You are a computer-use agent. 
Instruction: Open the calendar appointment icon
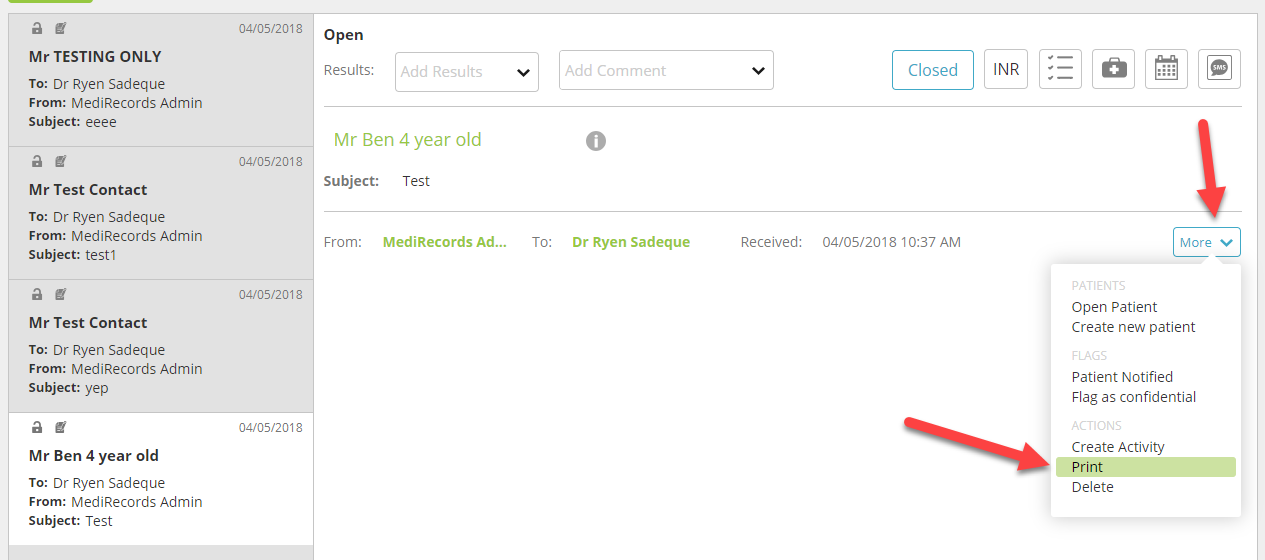point(1166,69)
